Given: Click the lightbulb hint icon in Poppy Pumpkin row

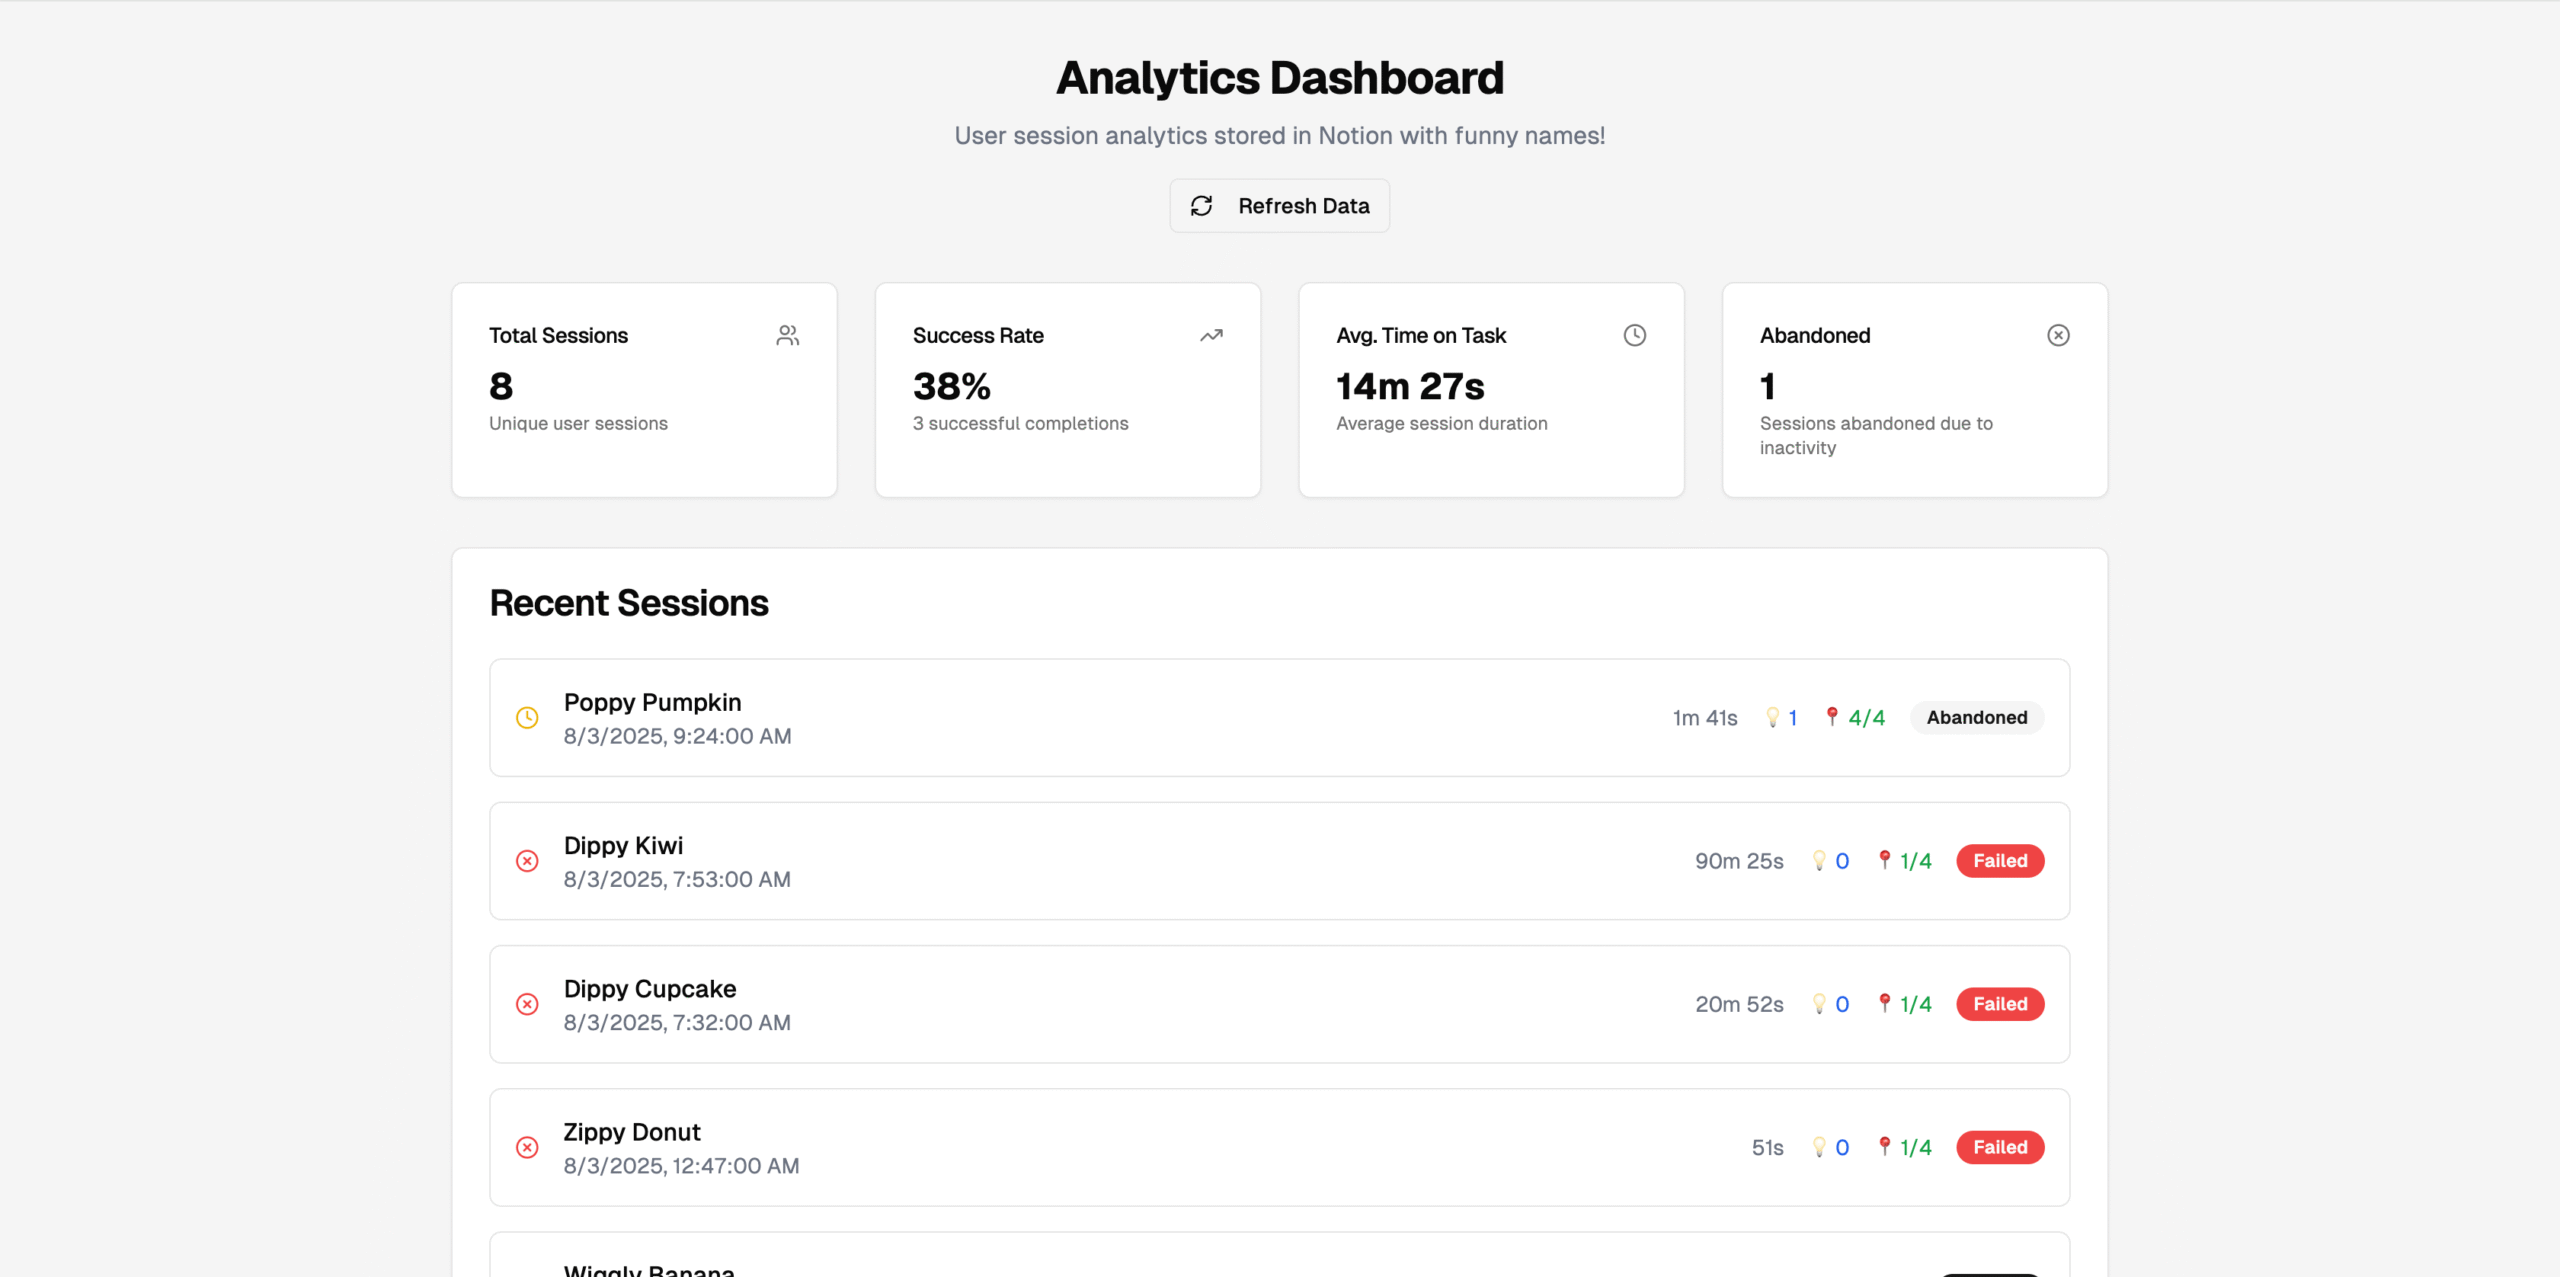Looking at the screenshot, I should pos(1772,717).
